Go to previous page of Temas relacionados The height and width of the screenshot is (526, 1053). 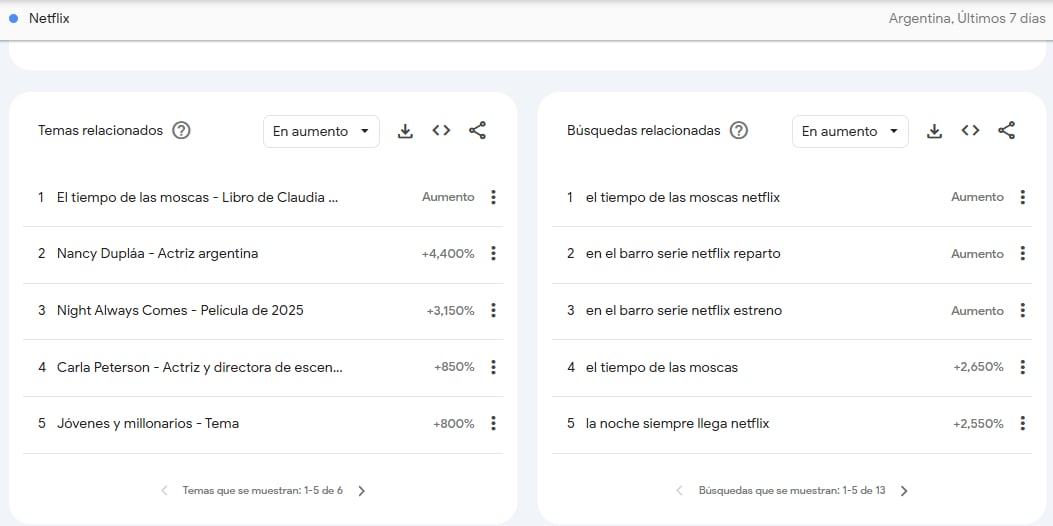coord(165,491)
